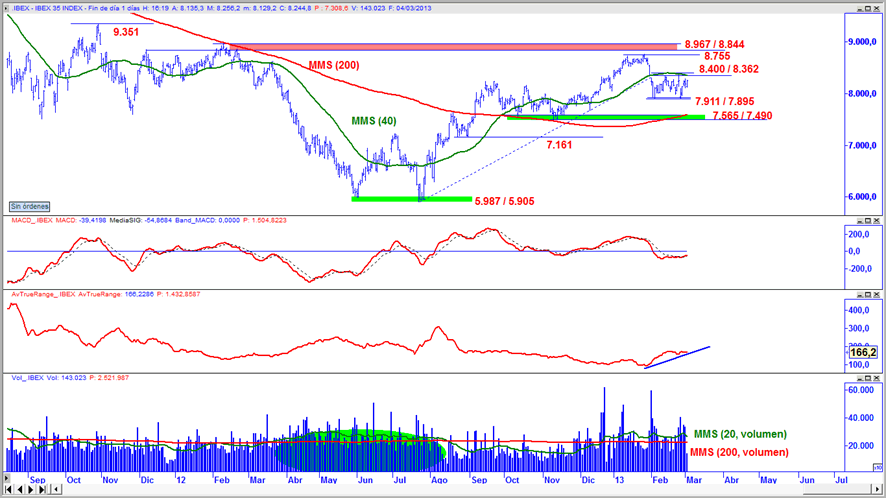
Task: Minimize the Vol_IBEX volume panel
Action: point(861,378)
